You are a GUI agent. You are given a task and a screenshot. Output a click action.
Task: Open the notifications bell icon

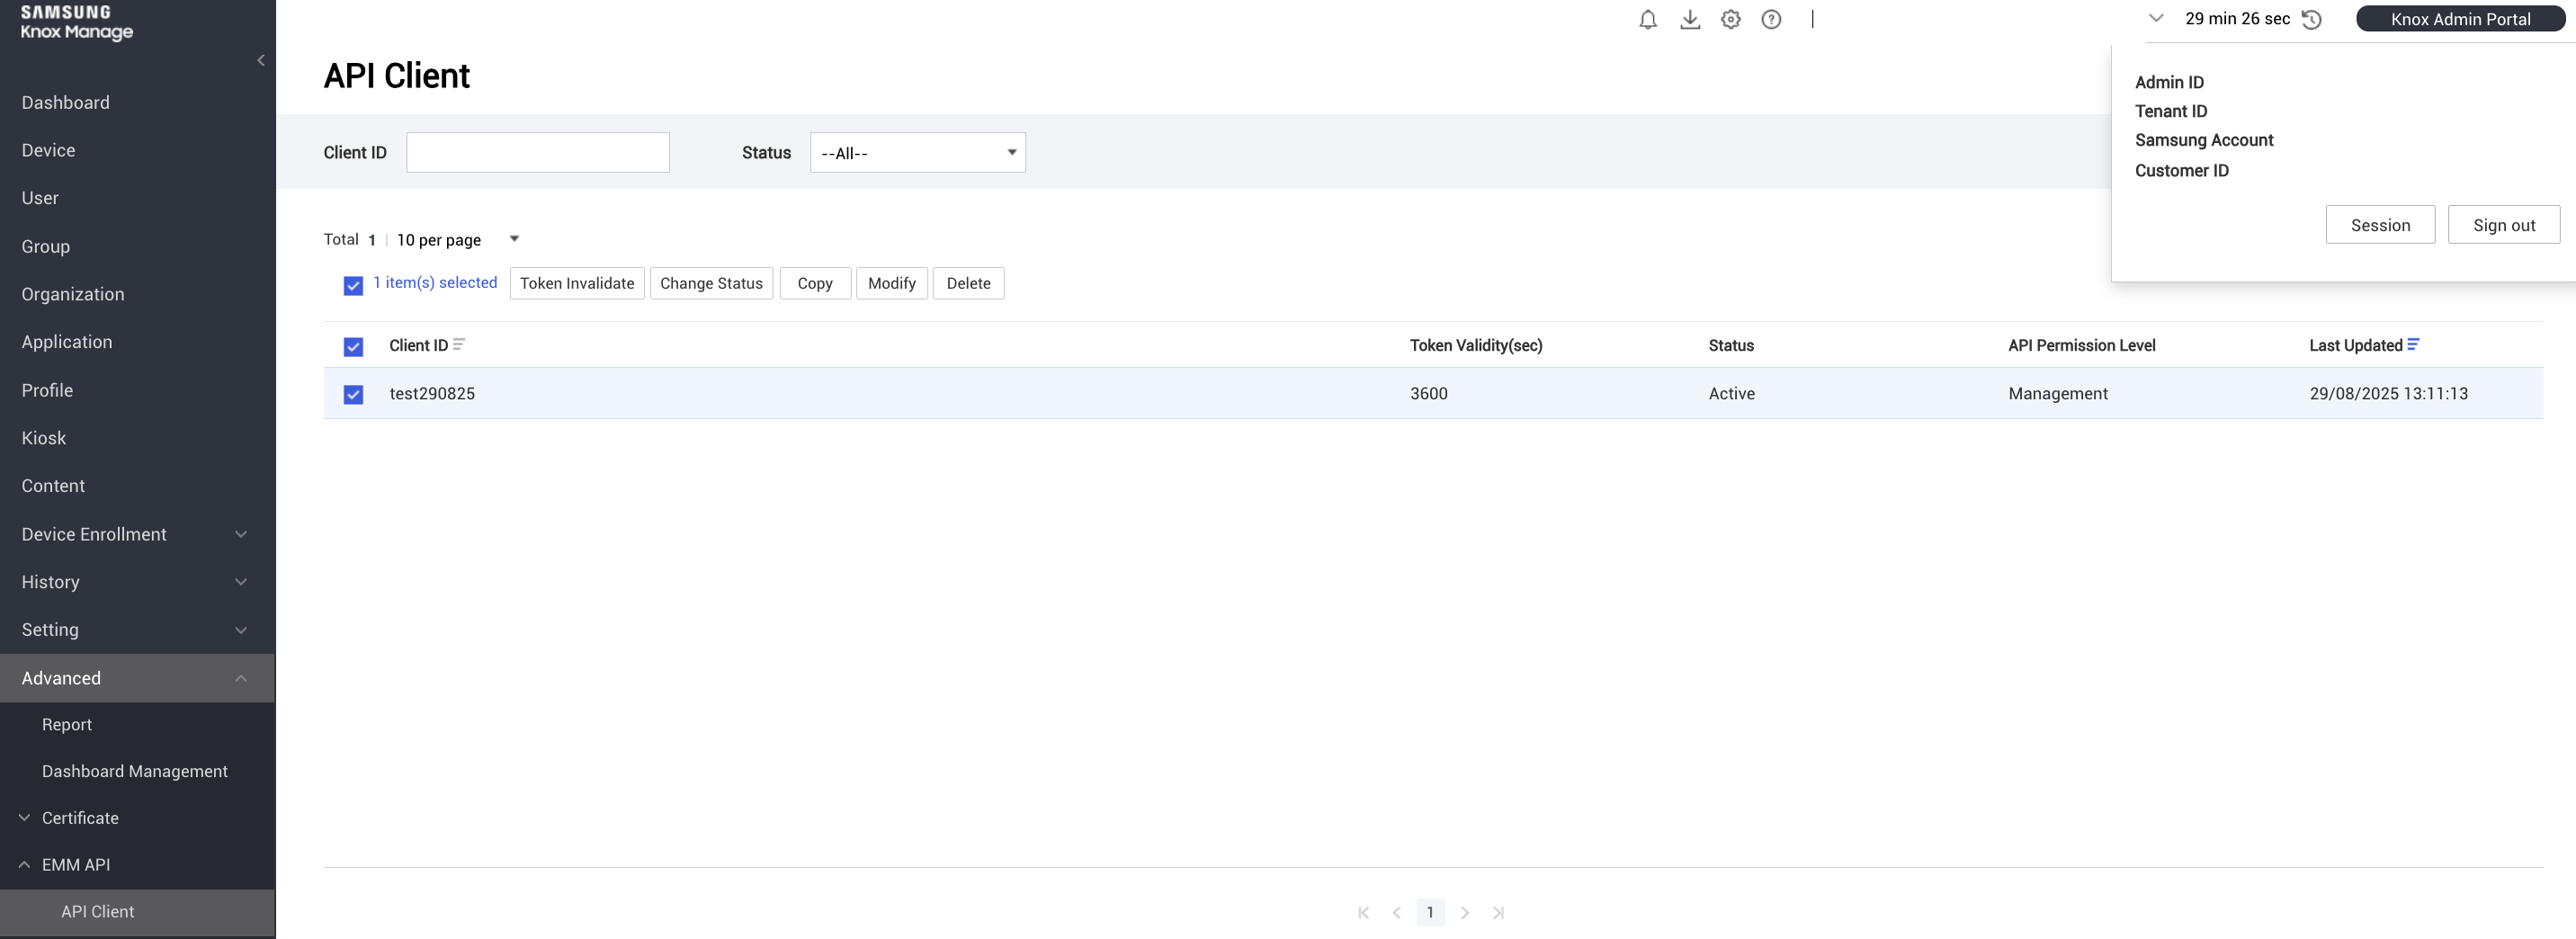[1647, 20]
